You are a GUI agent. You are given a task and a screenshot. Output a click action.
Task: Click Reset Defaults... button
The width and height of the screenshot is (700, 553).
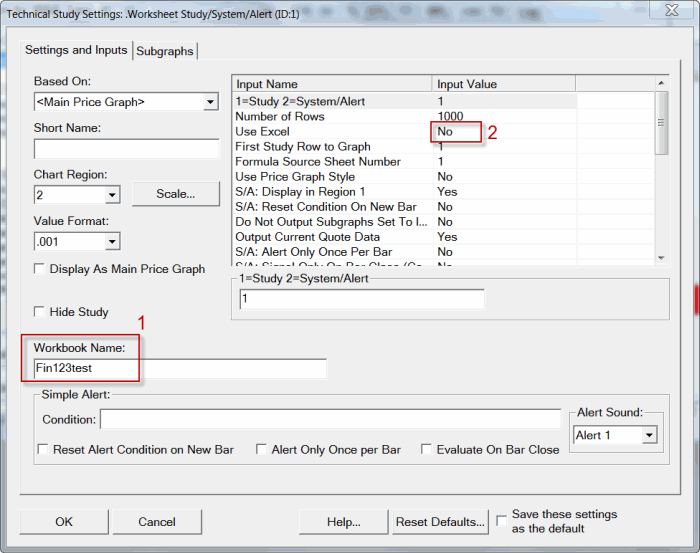pyautogui.click(x=440, y=522)
